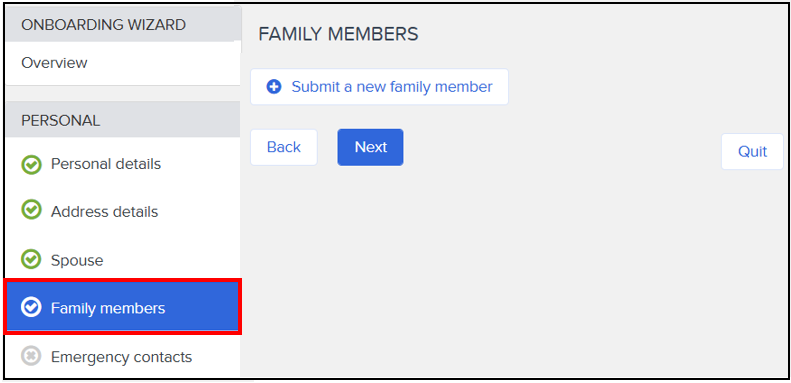Click the grey X icon beside Emergency contacts

(31, 357)
